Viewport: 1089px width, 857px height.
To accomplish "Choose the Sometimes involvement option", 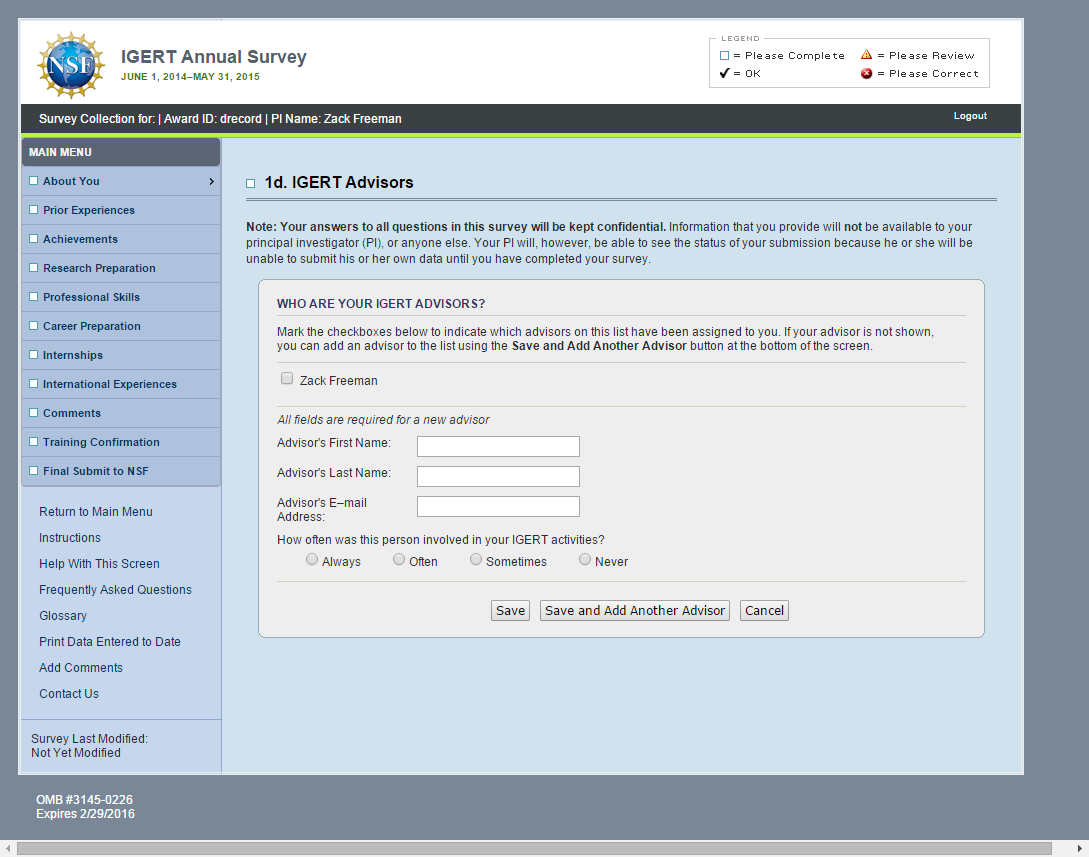I will click(476, 560).
